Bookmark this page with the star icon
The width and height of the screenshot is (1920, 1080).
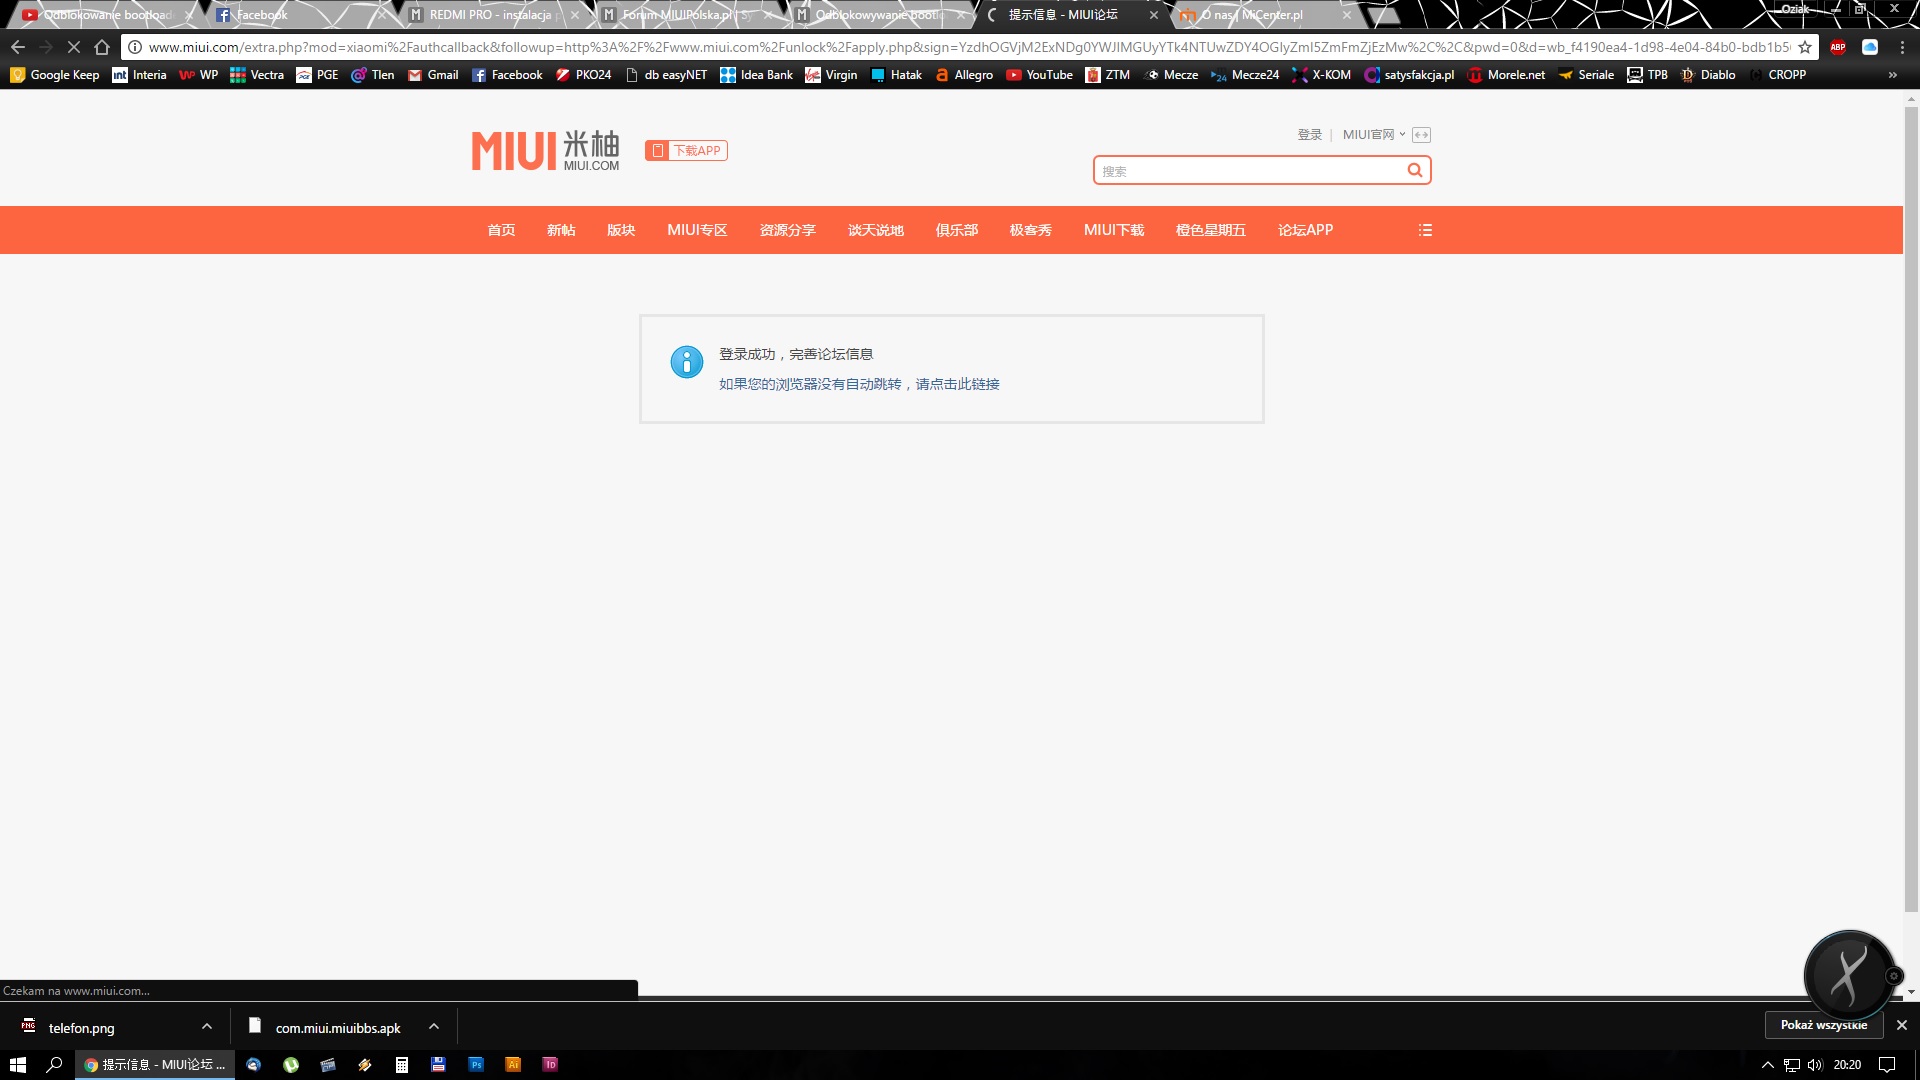pyautogui.click(x=1804, y=47)
